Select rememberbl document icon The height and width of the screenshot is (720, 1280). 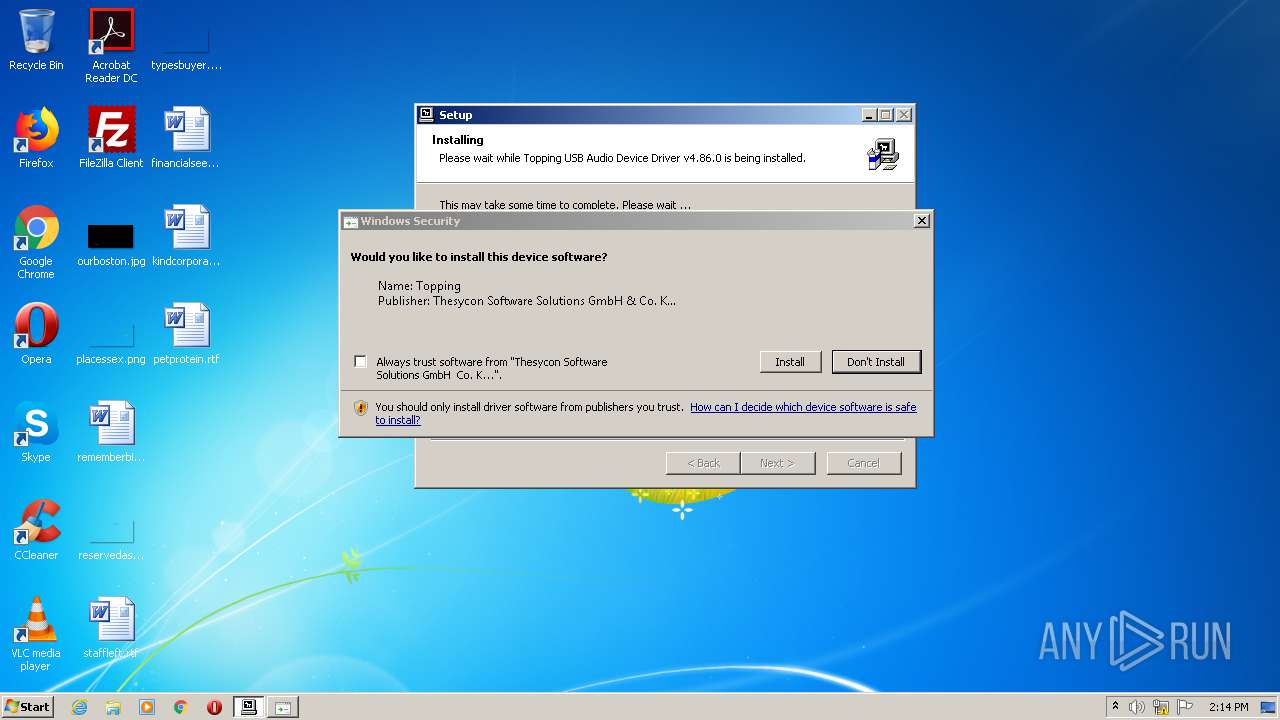click(x=111, y=432)
